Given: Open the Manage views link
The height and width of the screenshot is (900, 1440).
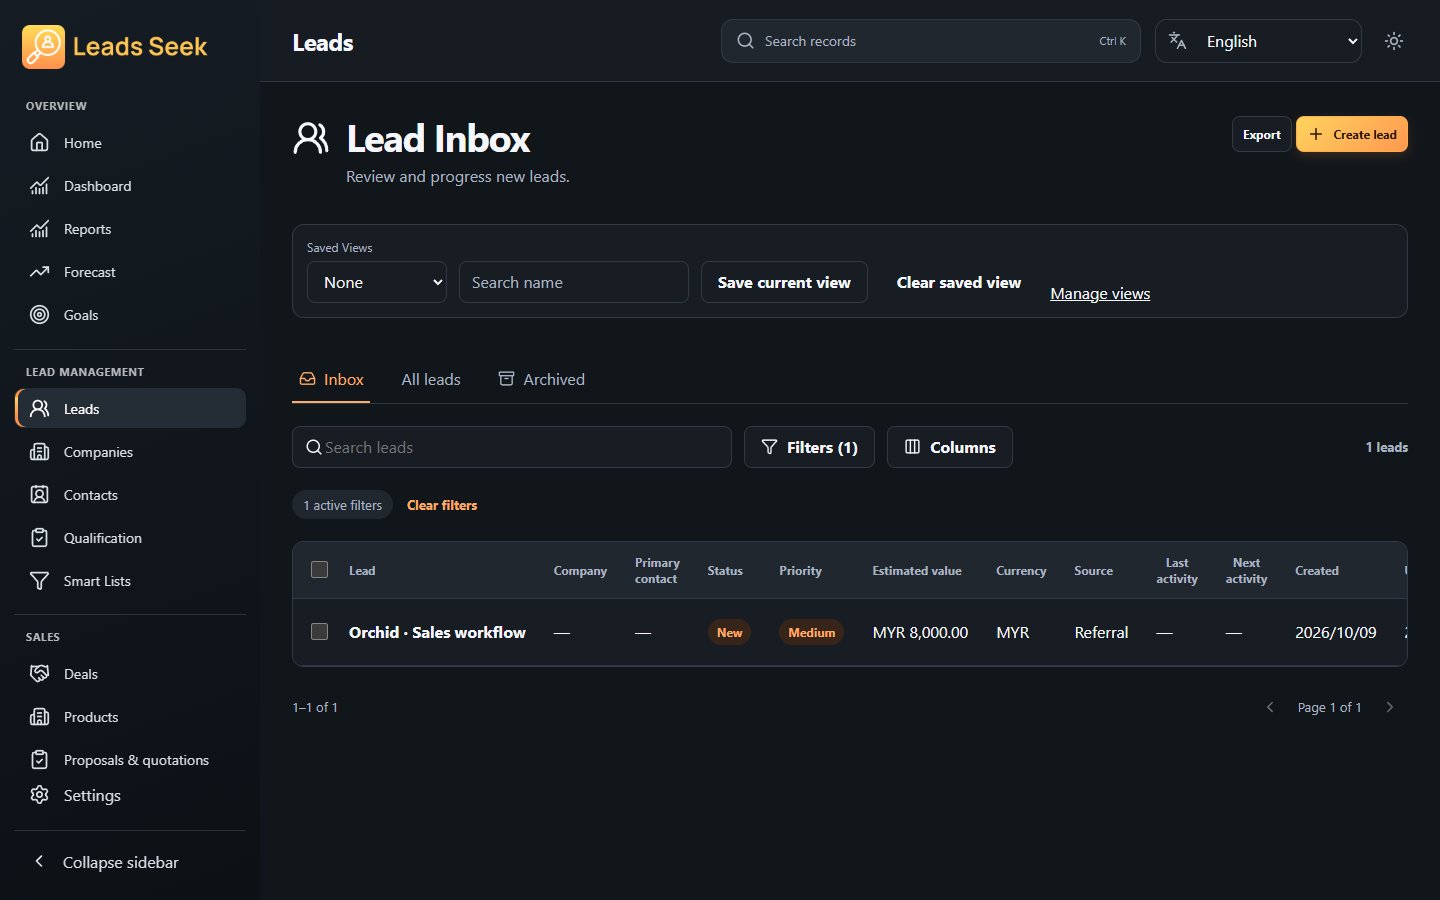Looking at the screenshot, I should pyautogui.click(x=1100, y=293).
